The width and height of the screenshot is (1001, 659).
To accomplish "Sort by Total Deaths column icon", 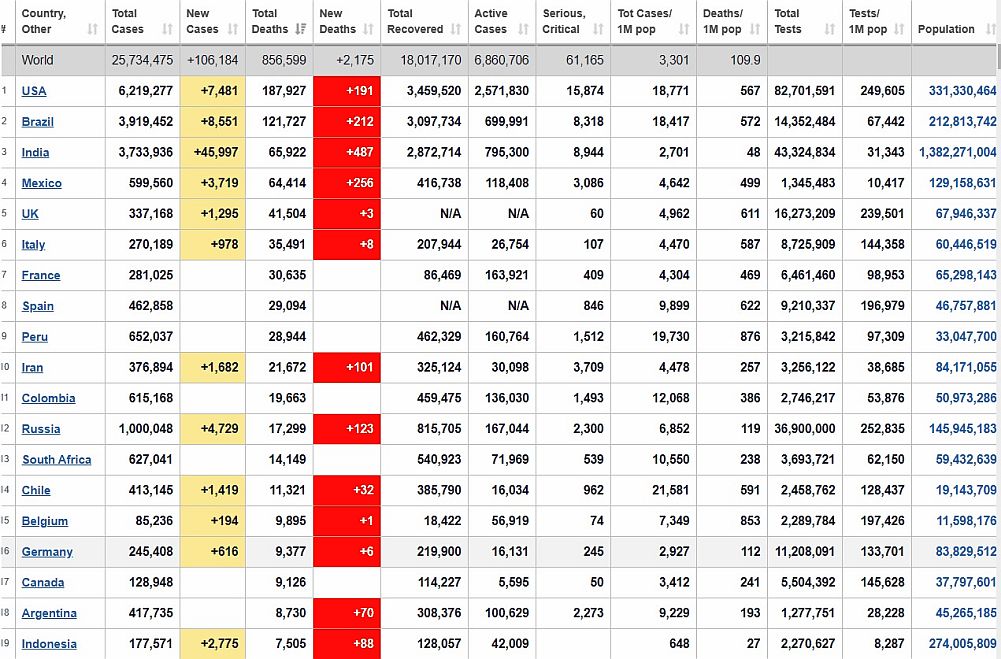I will pos(301,29).
